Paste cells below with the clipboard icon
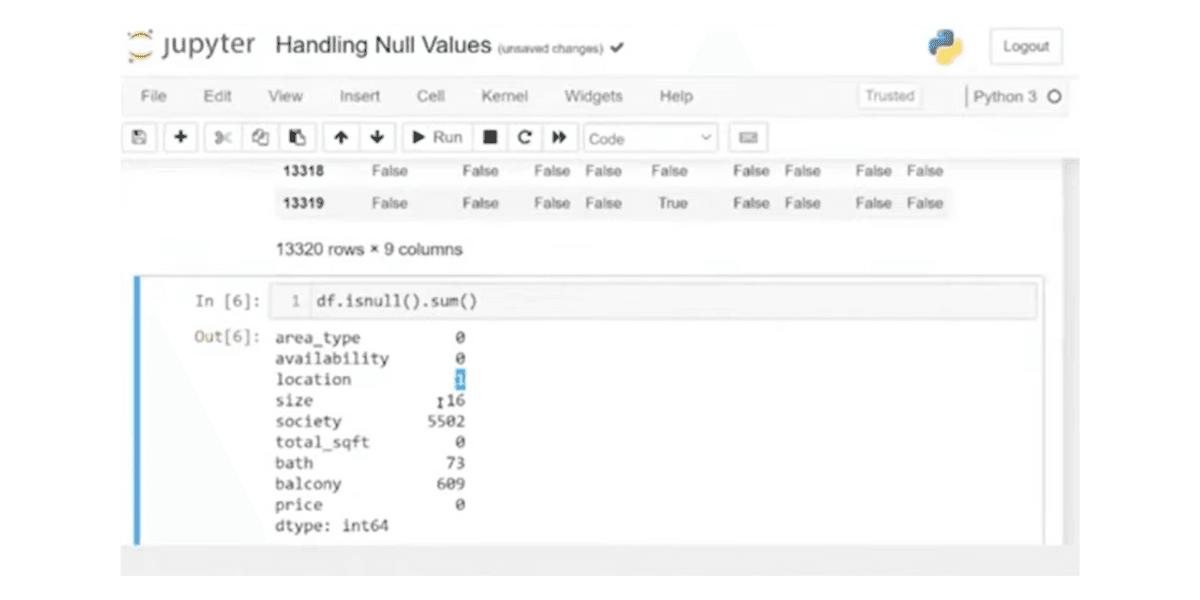This screenshot has height=600, width=1200. coord(297,137)
